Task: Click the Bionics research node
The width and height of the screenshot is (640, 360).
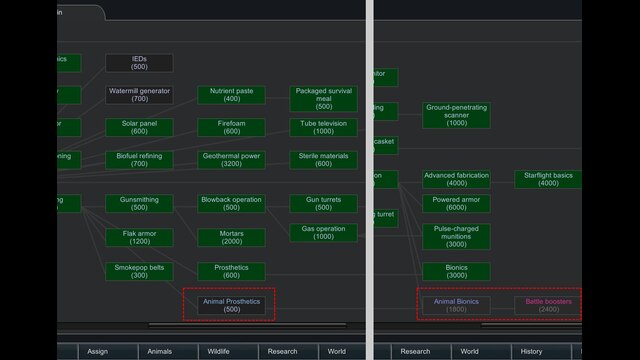Action: (x=456, y=271)
